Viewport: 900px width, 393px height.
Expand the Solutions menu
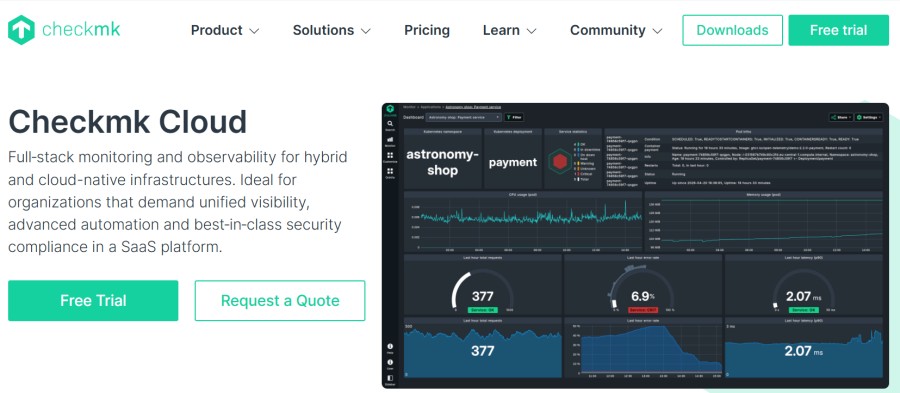332,30
